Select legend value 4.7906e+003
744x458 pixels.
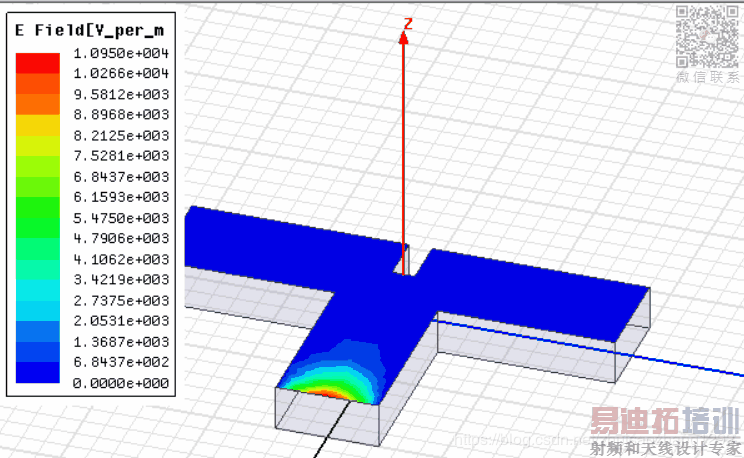point(121,239)
